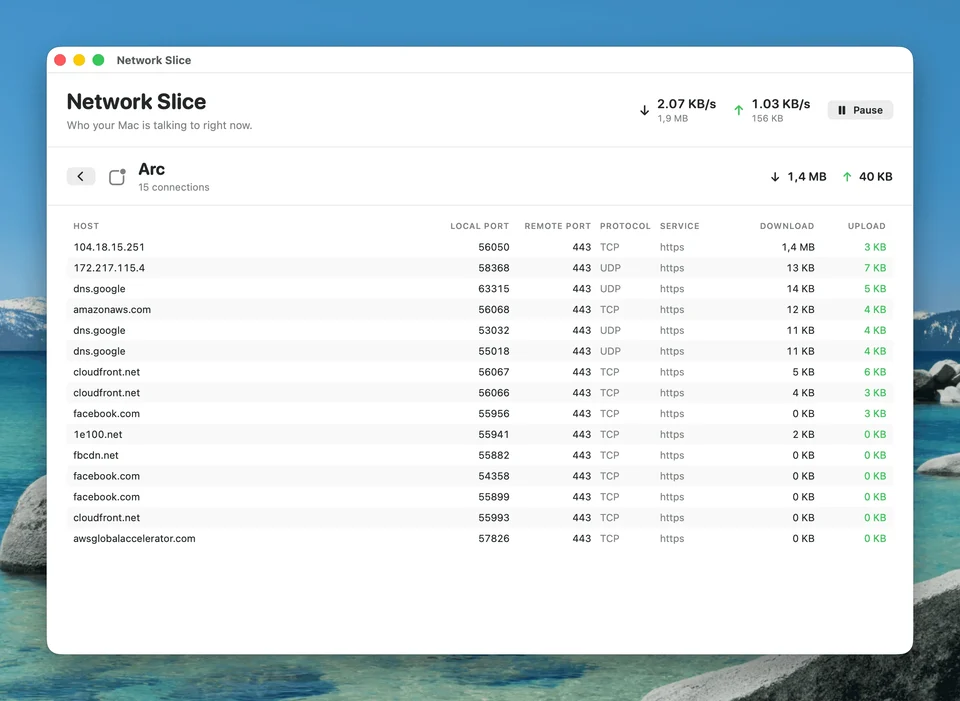The image size is (960, 701).
Task: Select the amazonaws.com host row
Action: (479, 310)
